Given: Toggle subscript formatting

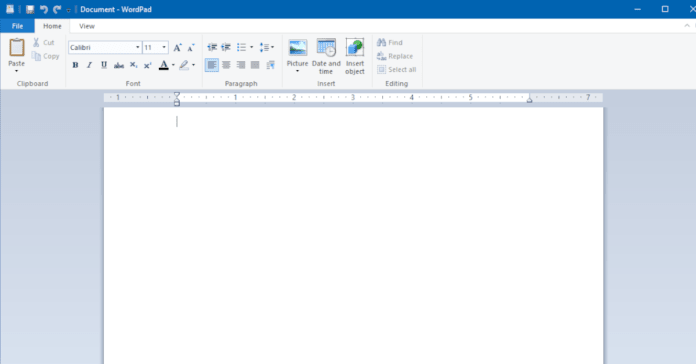Looking at the screenshot, I should [133, 65].
